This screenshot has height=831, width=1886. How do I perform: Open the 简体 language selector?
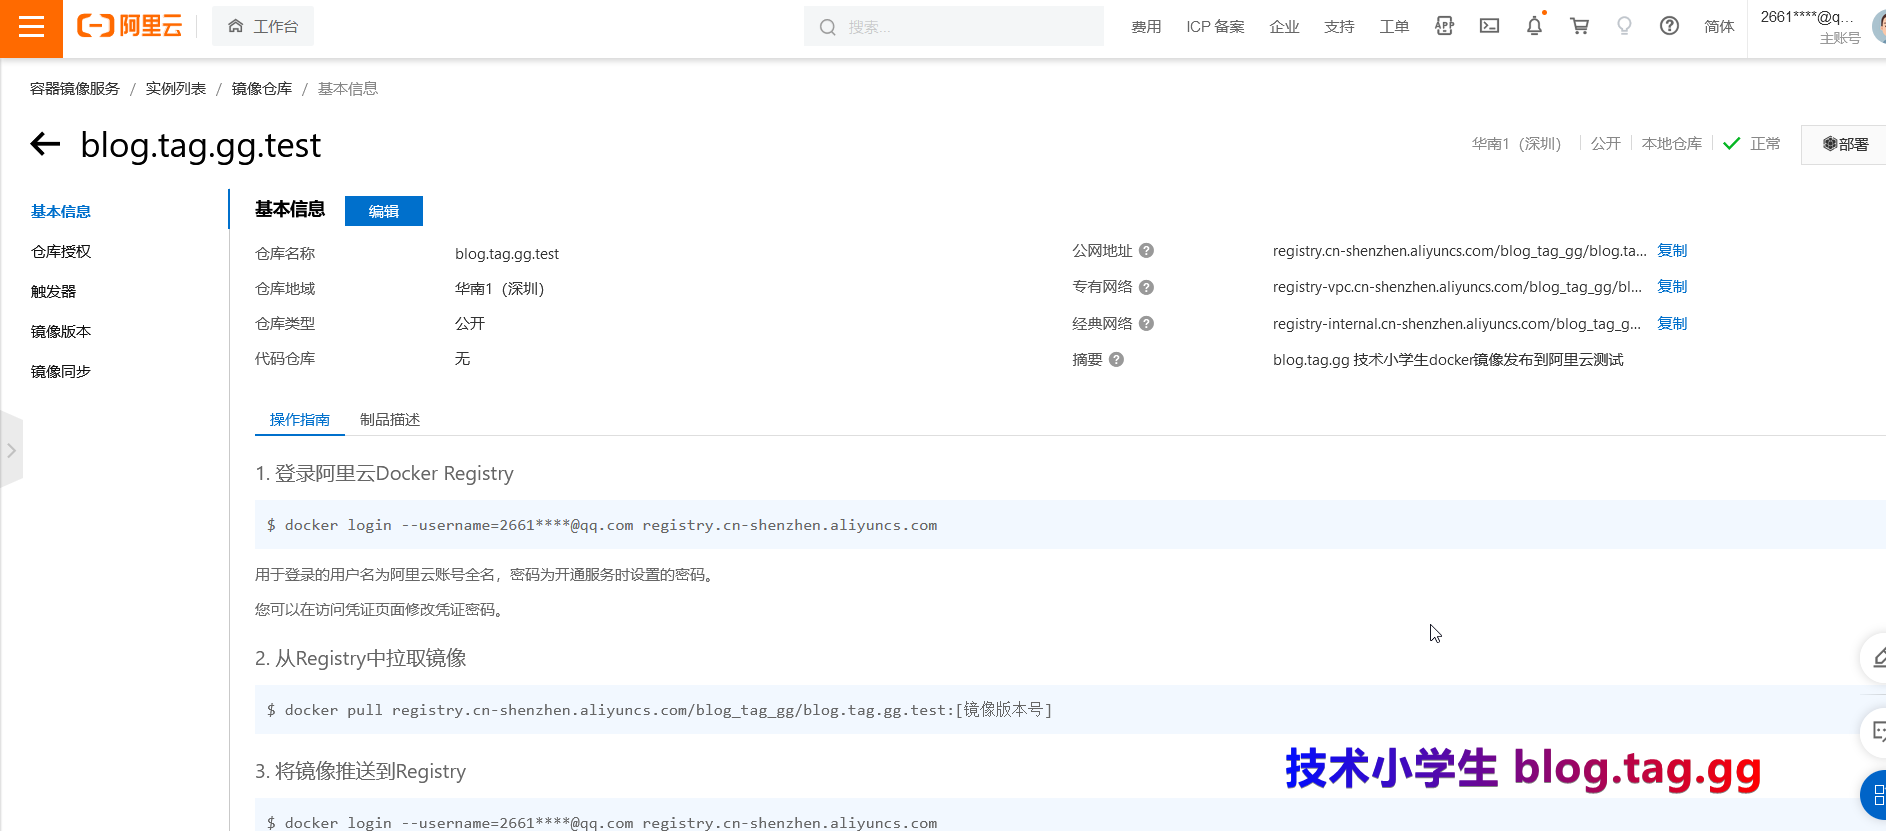pos(1718,27)
